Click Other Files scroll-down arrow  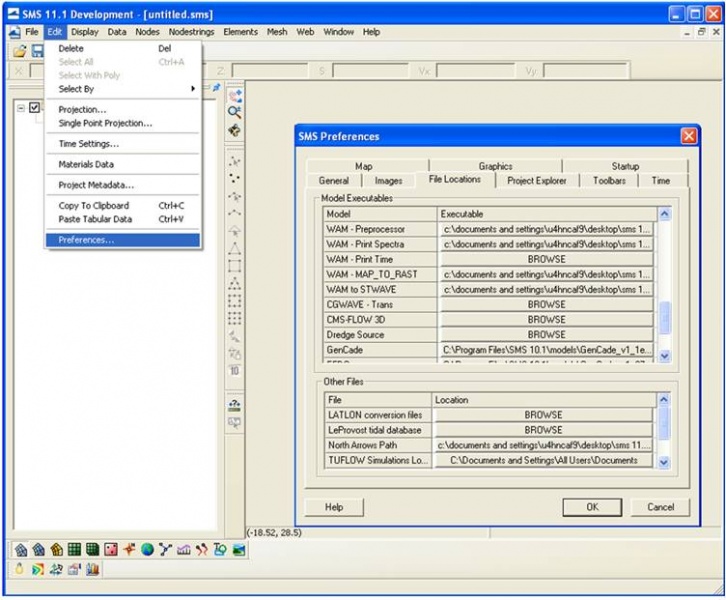pos(663,462)
